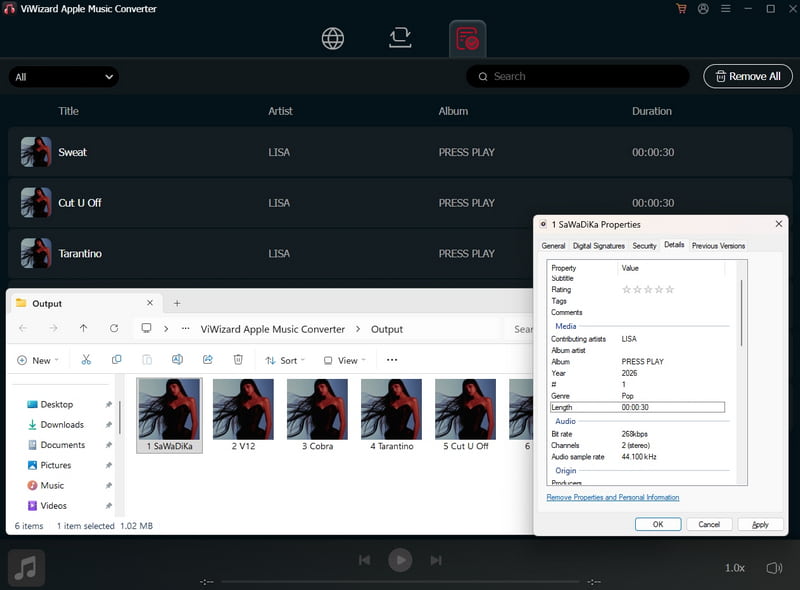Click the Copy icon in Explorer toolbar

click(x=116, y=360)
